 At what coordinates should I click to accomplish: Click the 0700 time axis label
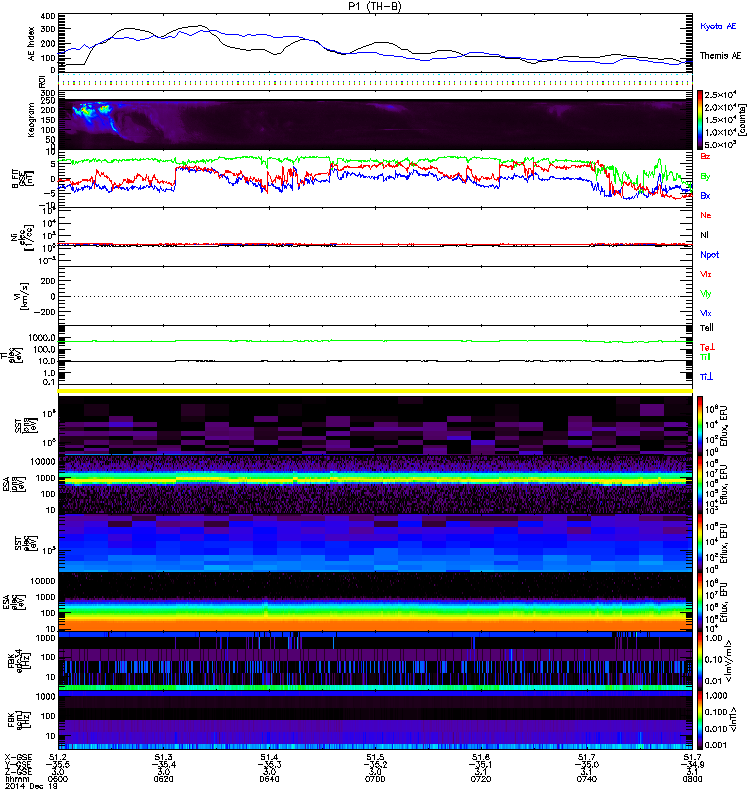point(375,779)
